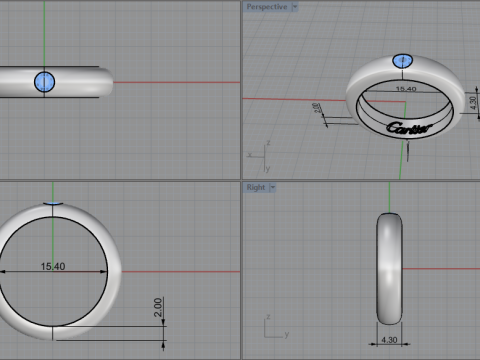
Task: Open the Perspective viewport title menu
Action: 267,7
